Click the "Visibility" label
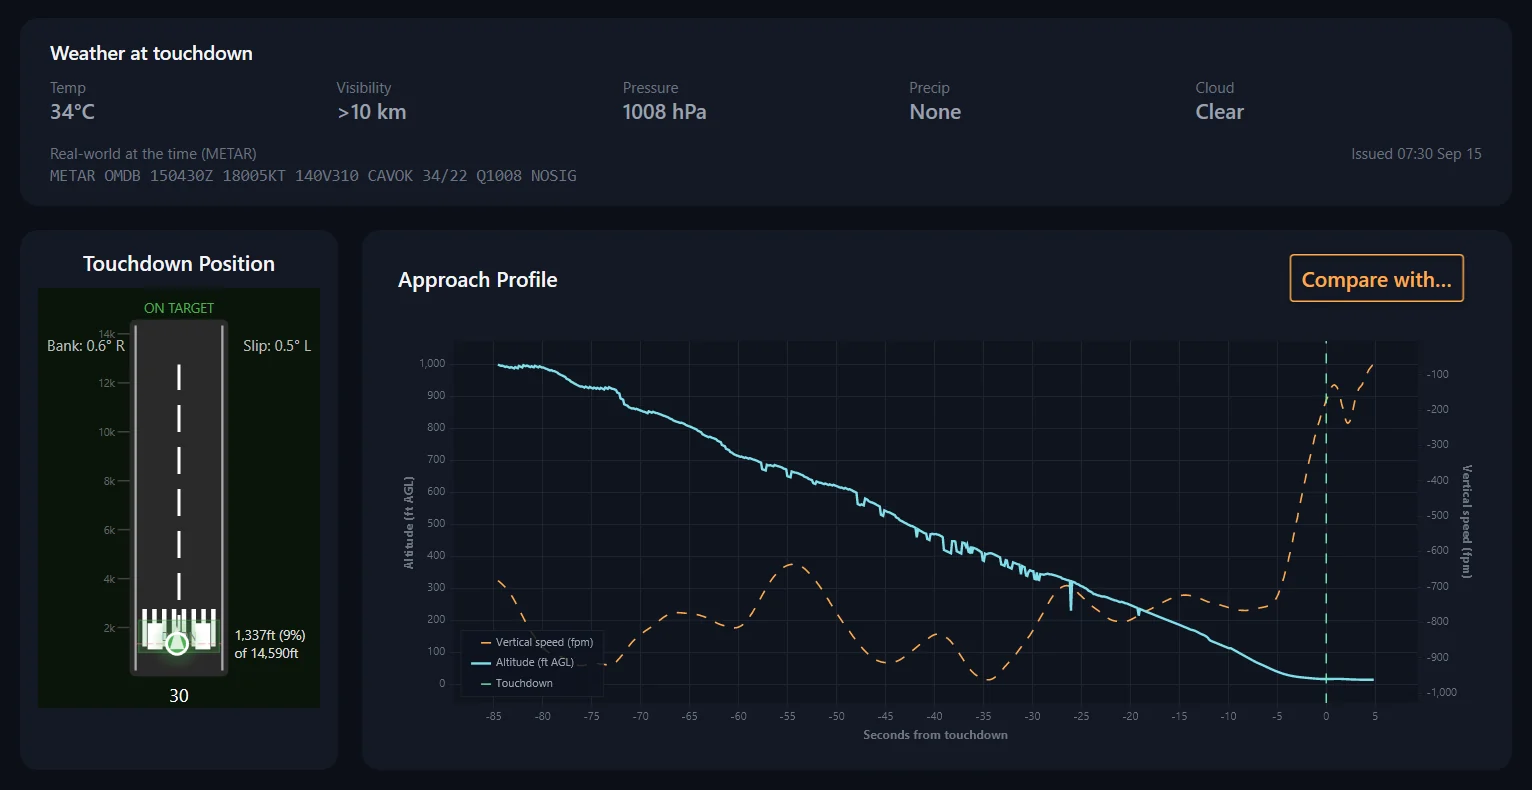This screenshot has height=790, width=1532. click(x=364, y=88)
